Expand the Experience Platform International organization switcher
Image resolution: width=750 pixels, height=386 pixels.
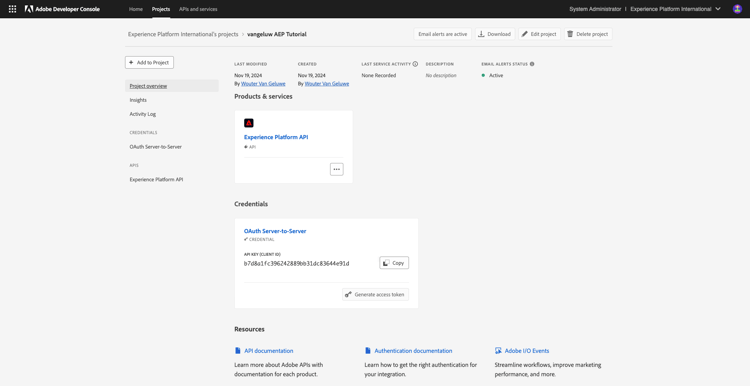click(x=675, y=9)
